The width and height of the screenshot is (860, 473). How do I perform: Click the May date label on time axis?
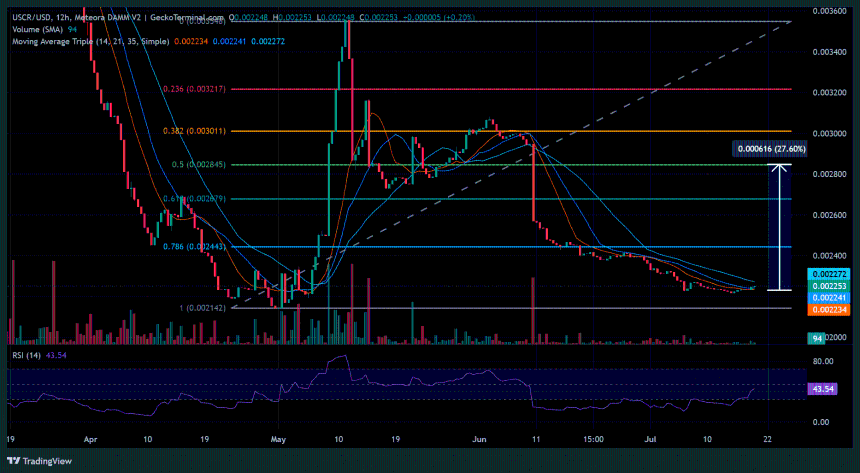pos(279,440)
